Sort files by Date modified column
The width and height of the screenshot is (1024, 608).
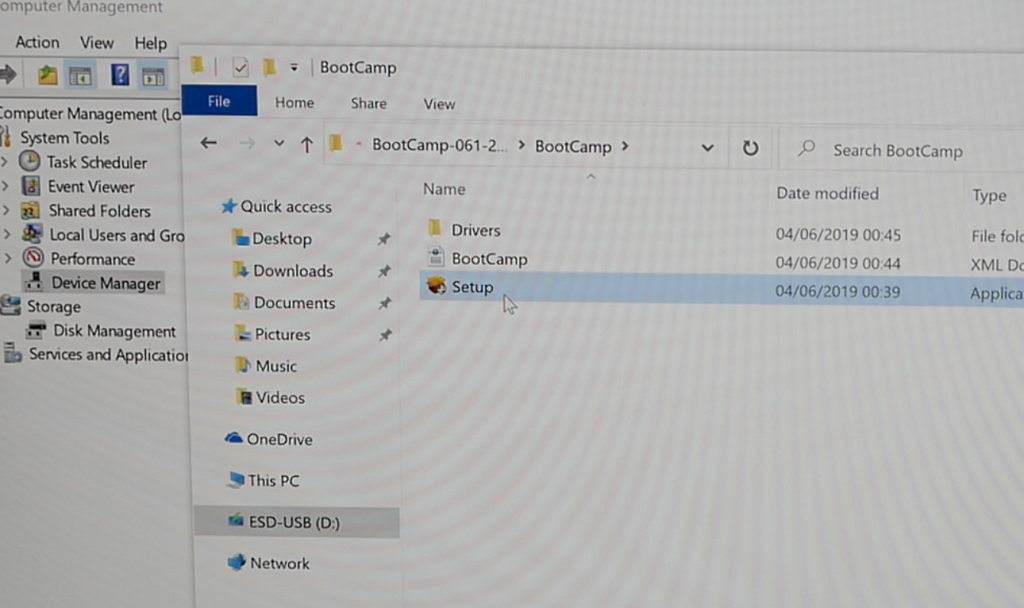point(827,193)
